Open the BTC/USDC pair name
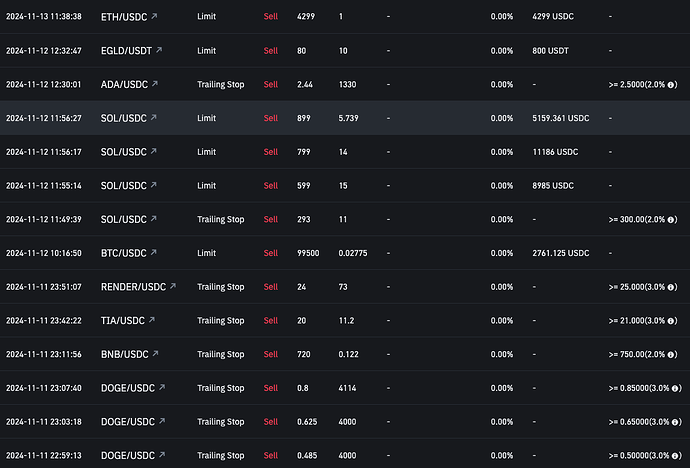Screen dimensions: 690x468 coord(124,253)
